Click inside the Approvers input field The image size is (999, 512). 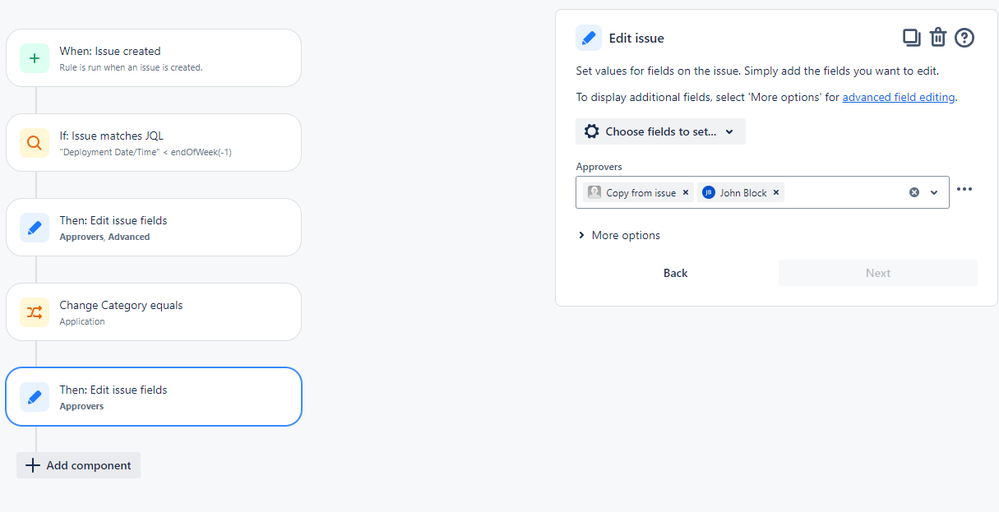pos(844,192)
